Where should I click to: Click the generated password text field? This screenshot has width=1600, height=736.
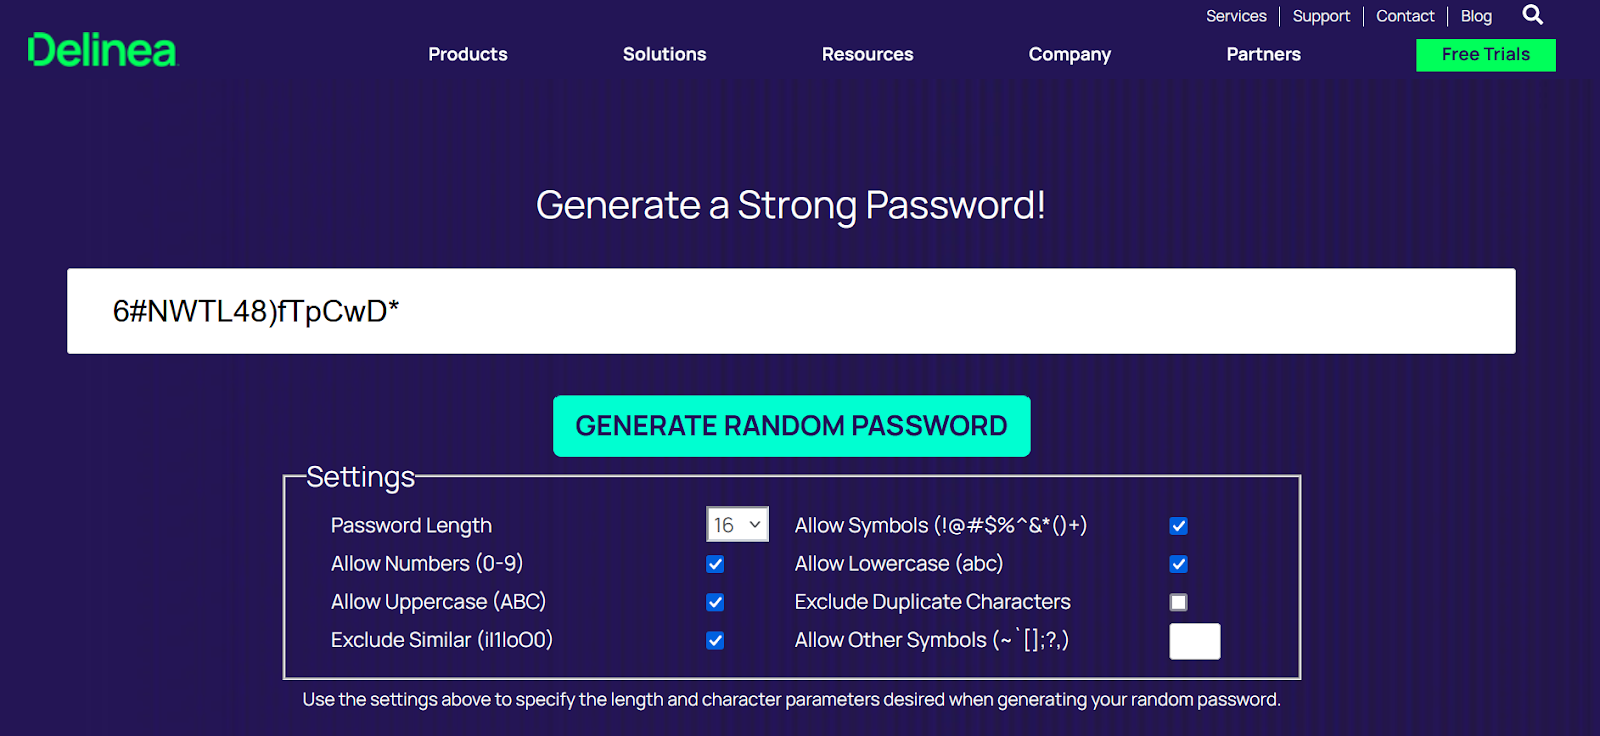tap(791, 311)
